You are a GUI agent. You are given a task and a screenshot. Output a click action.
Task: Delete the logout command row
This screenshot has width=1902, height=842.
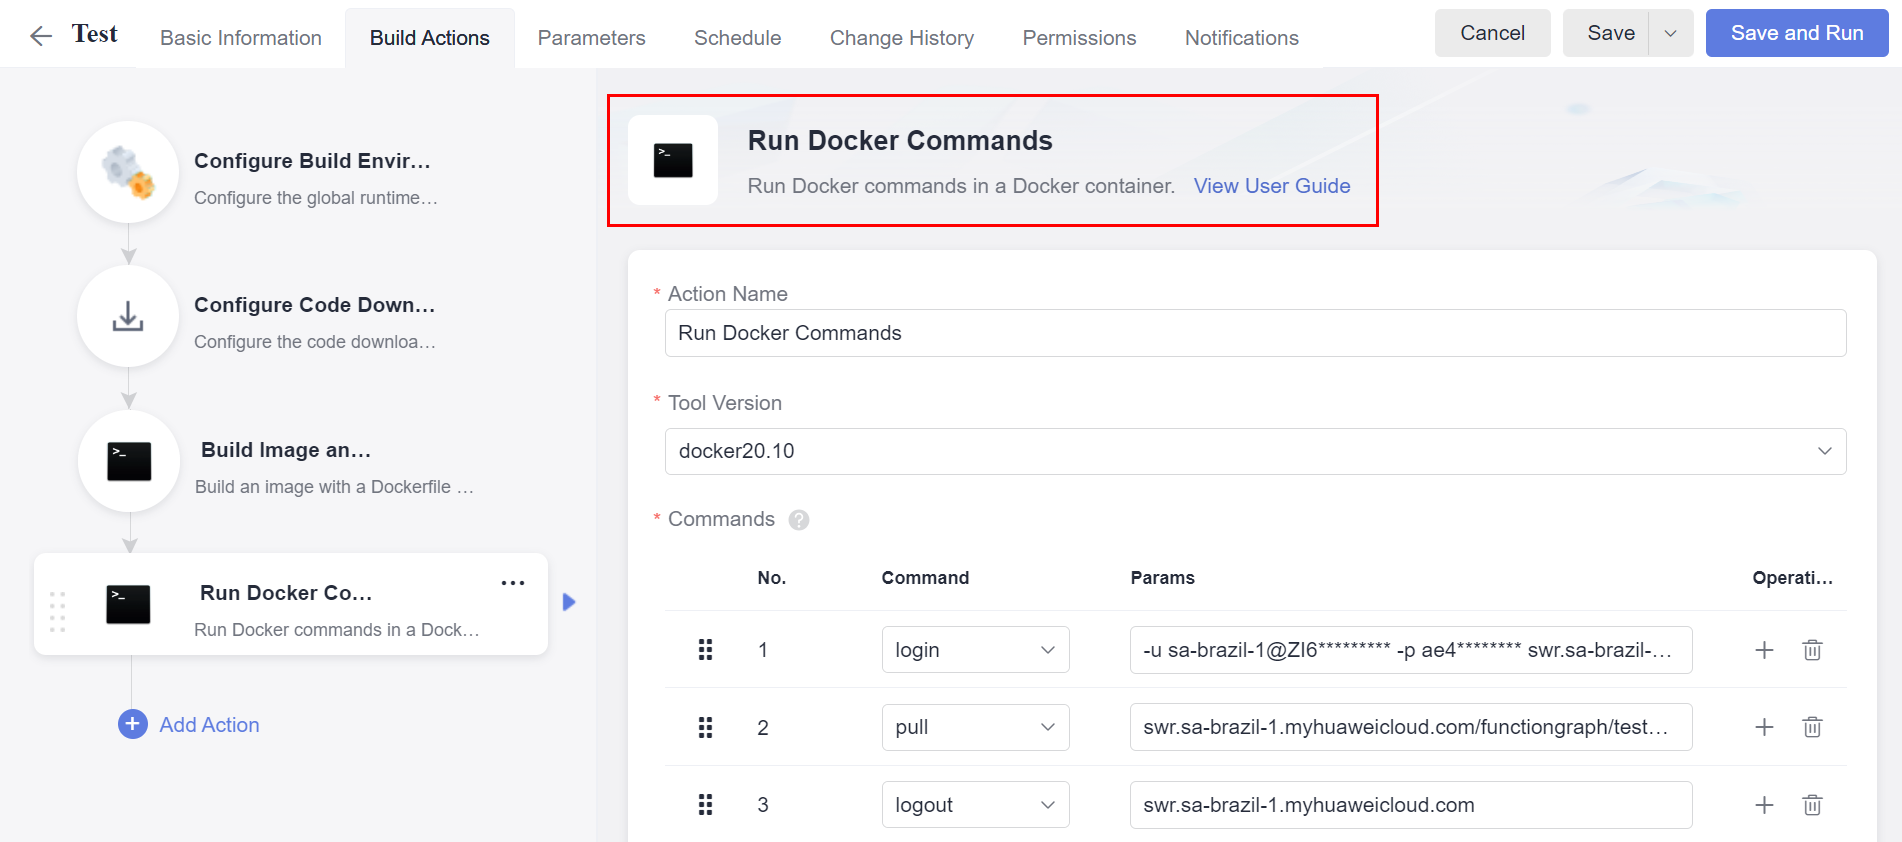[x=1812, y=805]
